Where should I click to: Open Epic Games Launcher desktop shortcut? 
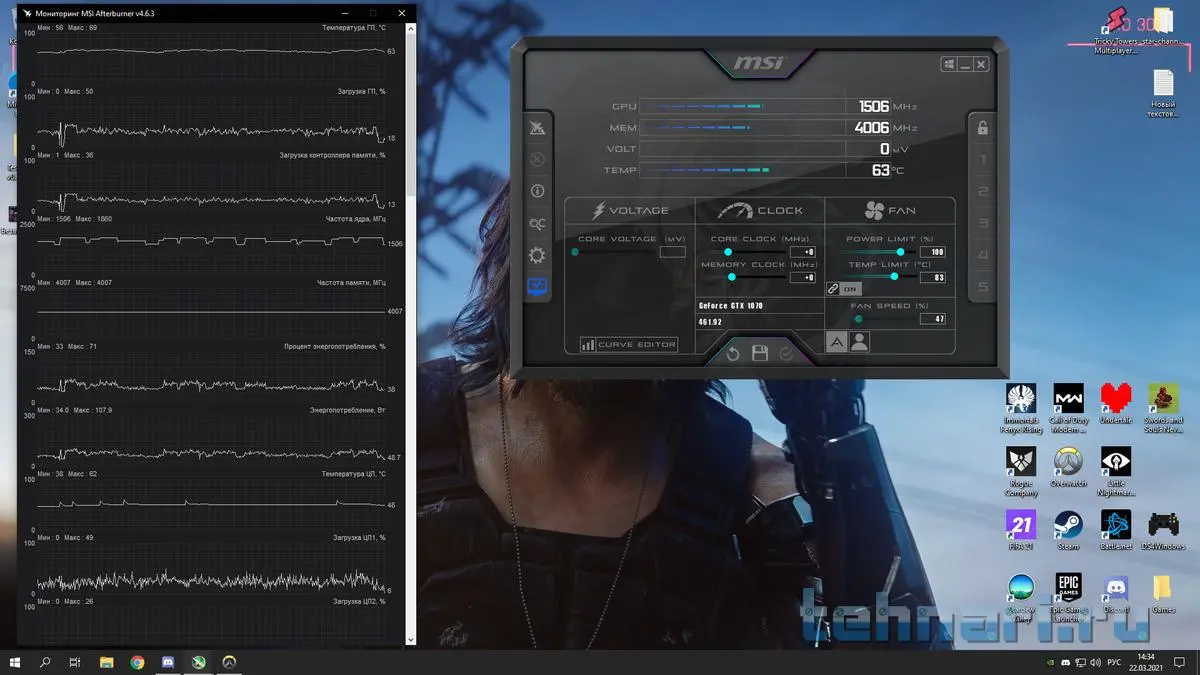[x=1068, y=598]
